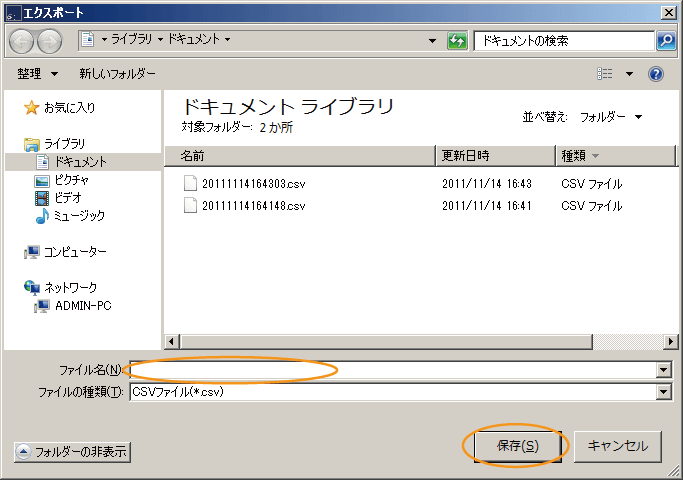Image resolution: width=683 pixels, height=480 pixels.
Task: Click the 保存(S) button
Action: 517,446
